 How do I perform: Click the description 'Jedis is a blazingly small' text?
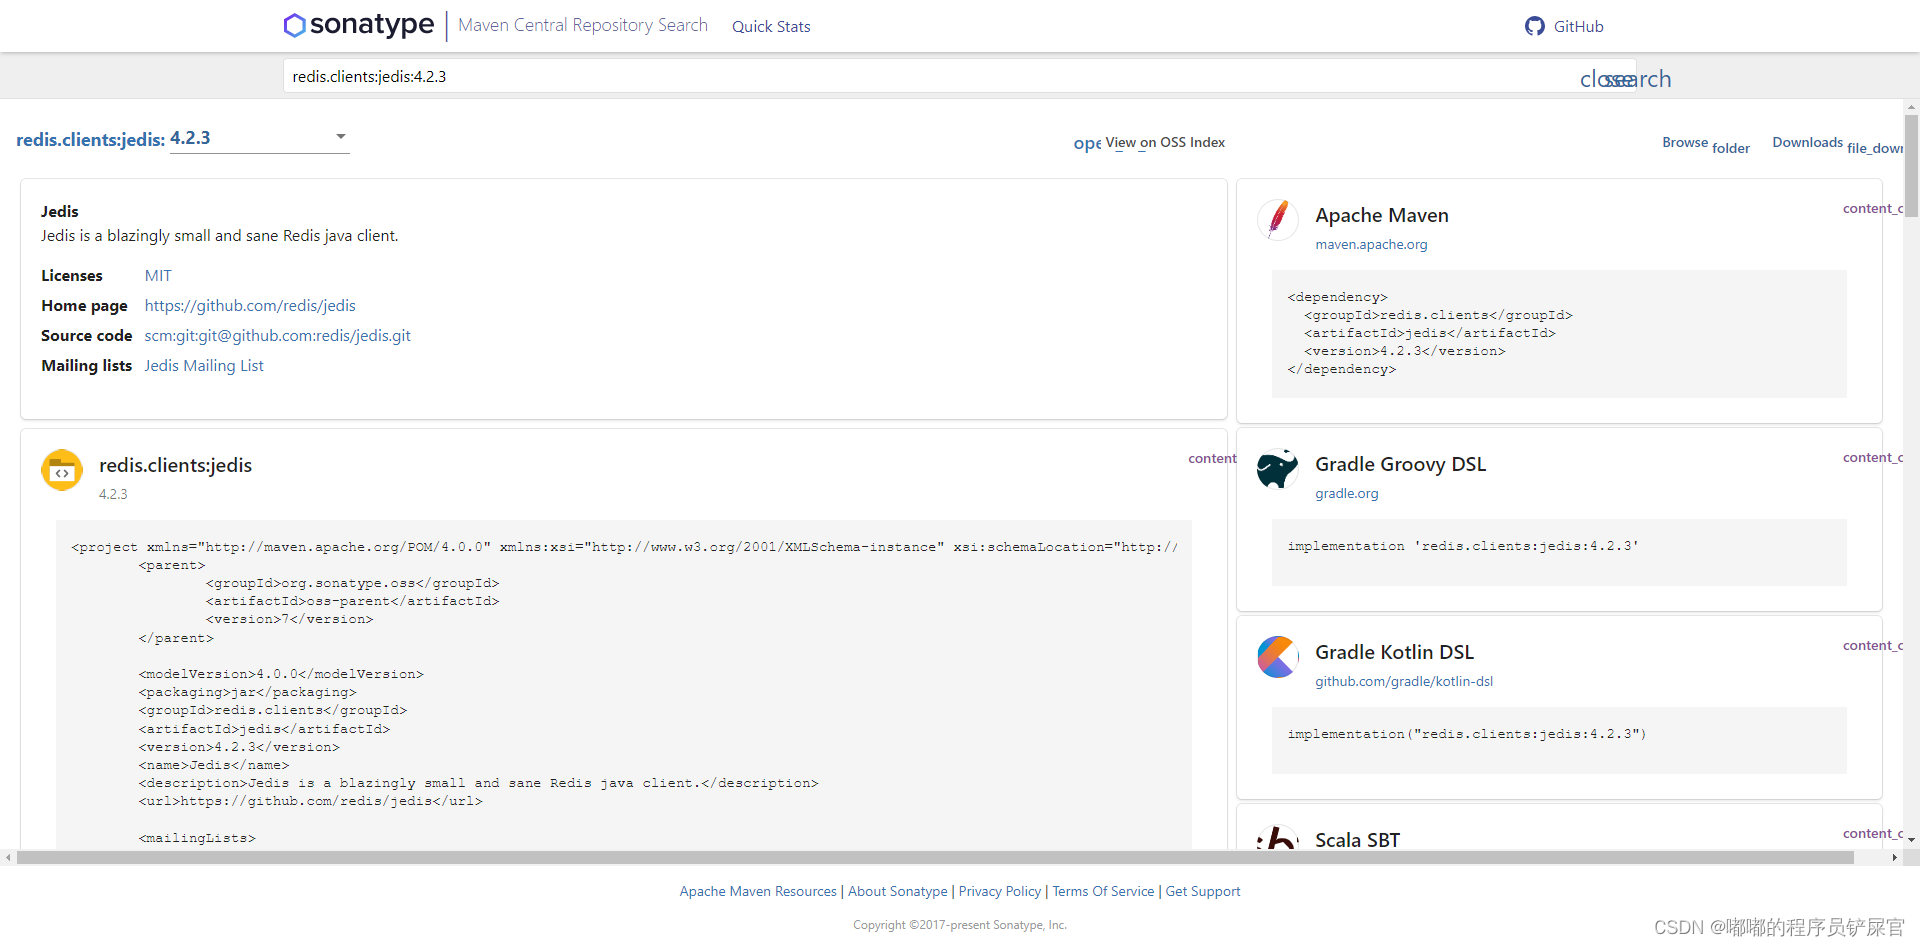coord(219,236)
